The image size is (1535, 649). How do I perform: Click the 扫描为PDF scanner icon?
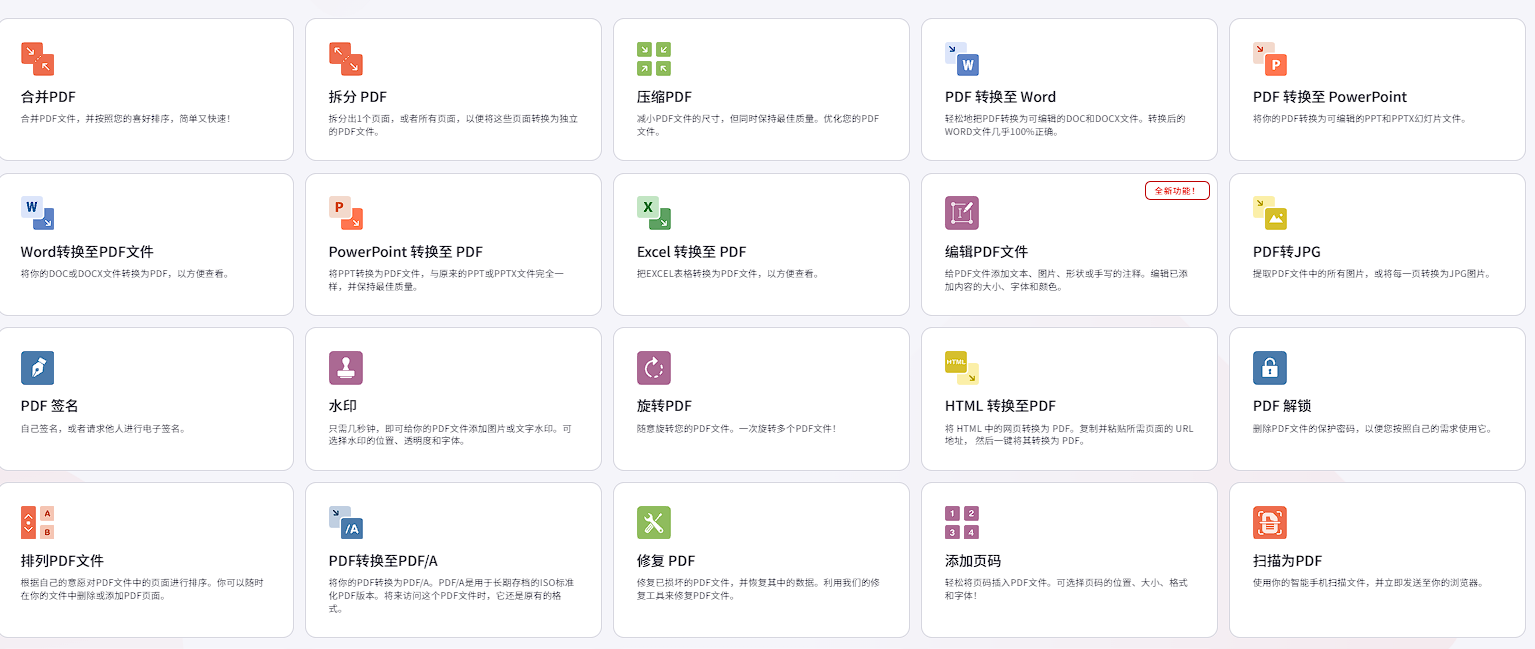(x=1269, y=522)
